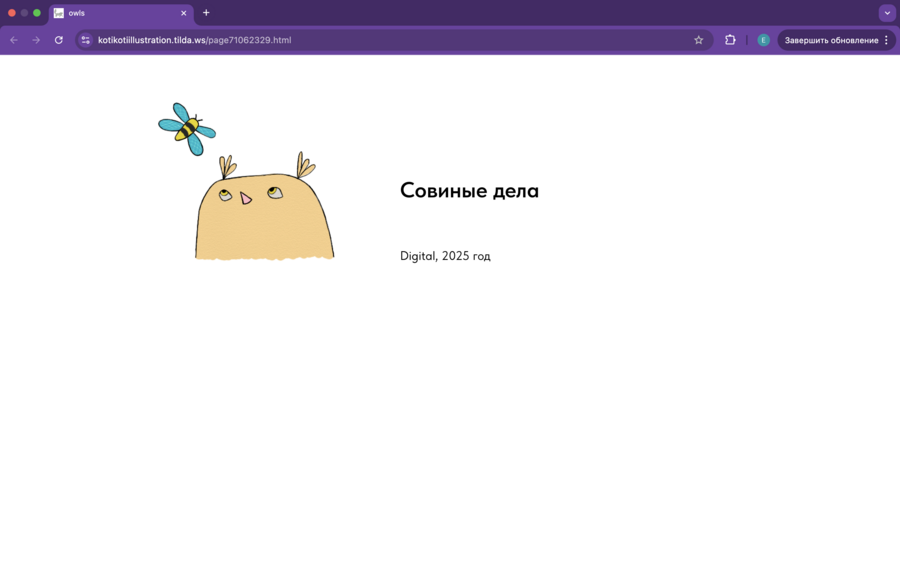Viewport: 900px width, 563px height.
Task: Click the browser forward arrow
Action: click(x=36, y=40)
